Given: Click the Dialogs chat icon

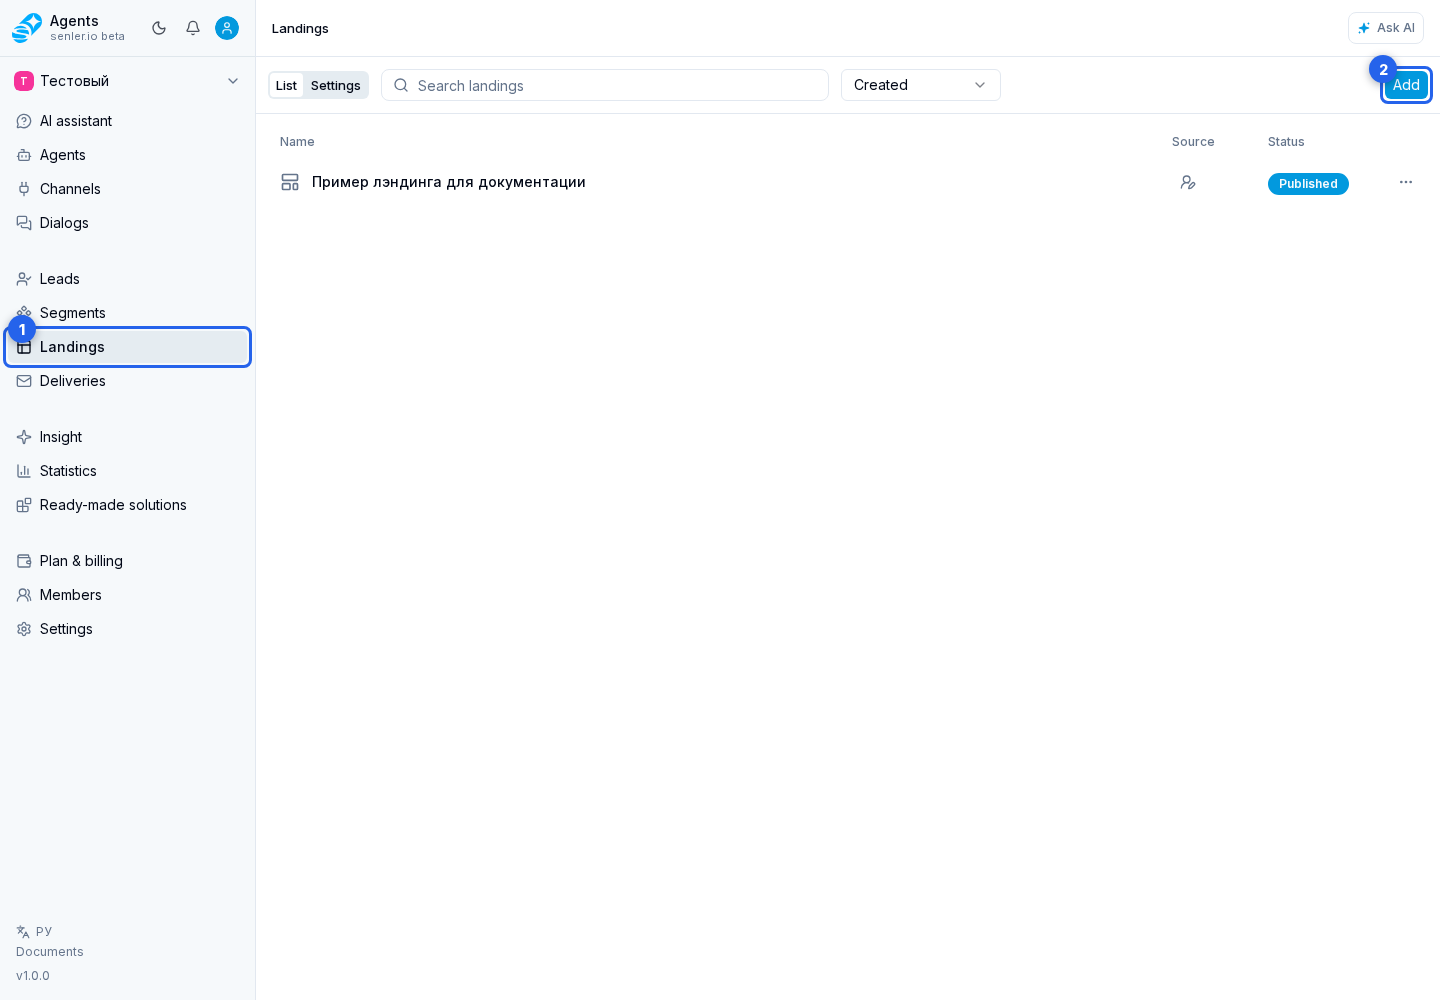Looking at the screenshot, I should pyautogui.click(x=24, y=223).
